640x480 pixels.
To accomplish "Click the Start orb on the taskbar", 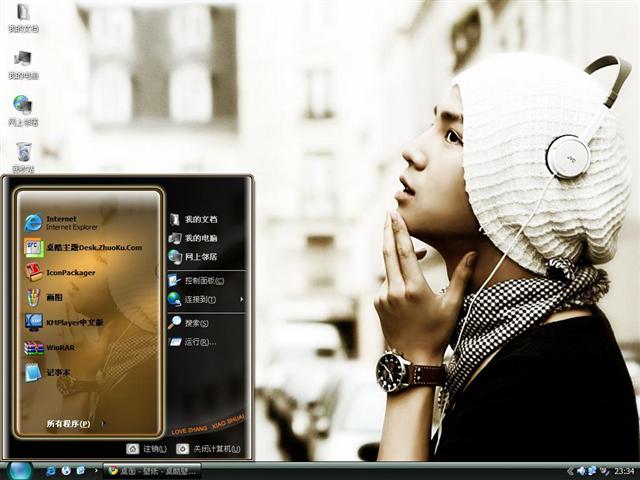I will 19,471.
